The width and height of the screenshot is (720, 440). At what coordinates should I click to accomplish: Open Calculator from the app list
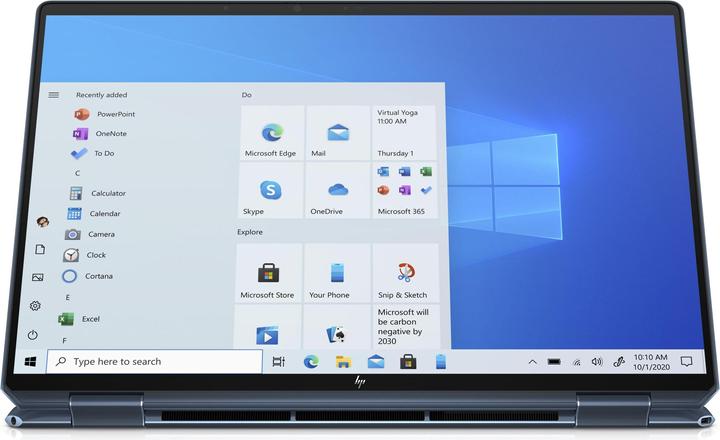coord(97,193)
